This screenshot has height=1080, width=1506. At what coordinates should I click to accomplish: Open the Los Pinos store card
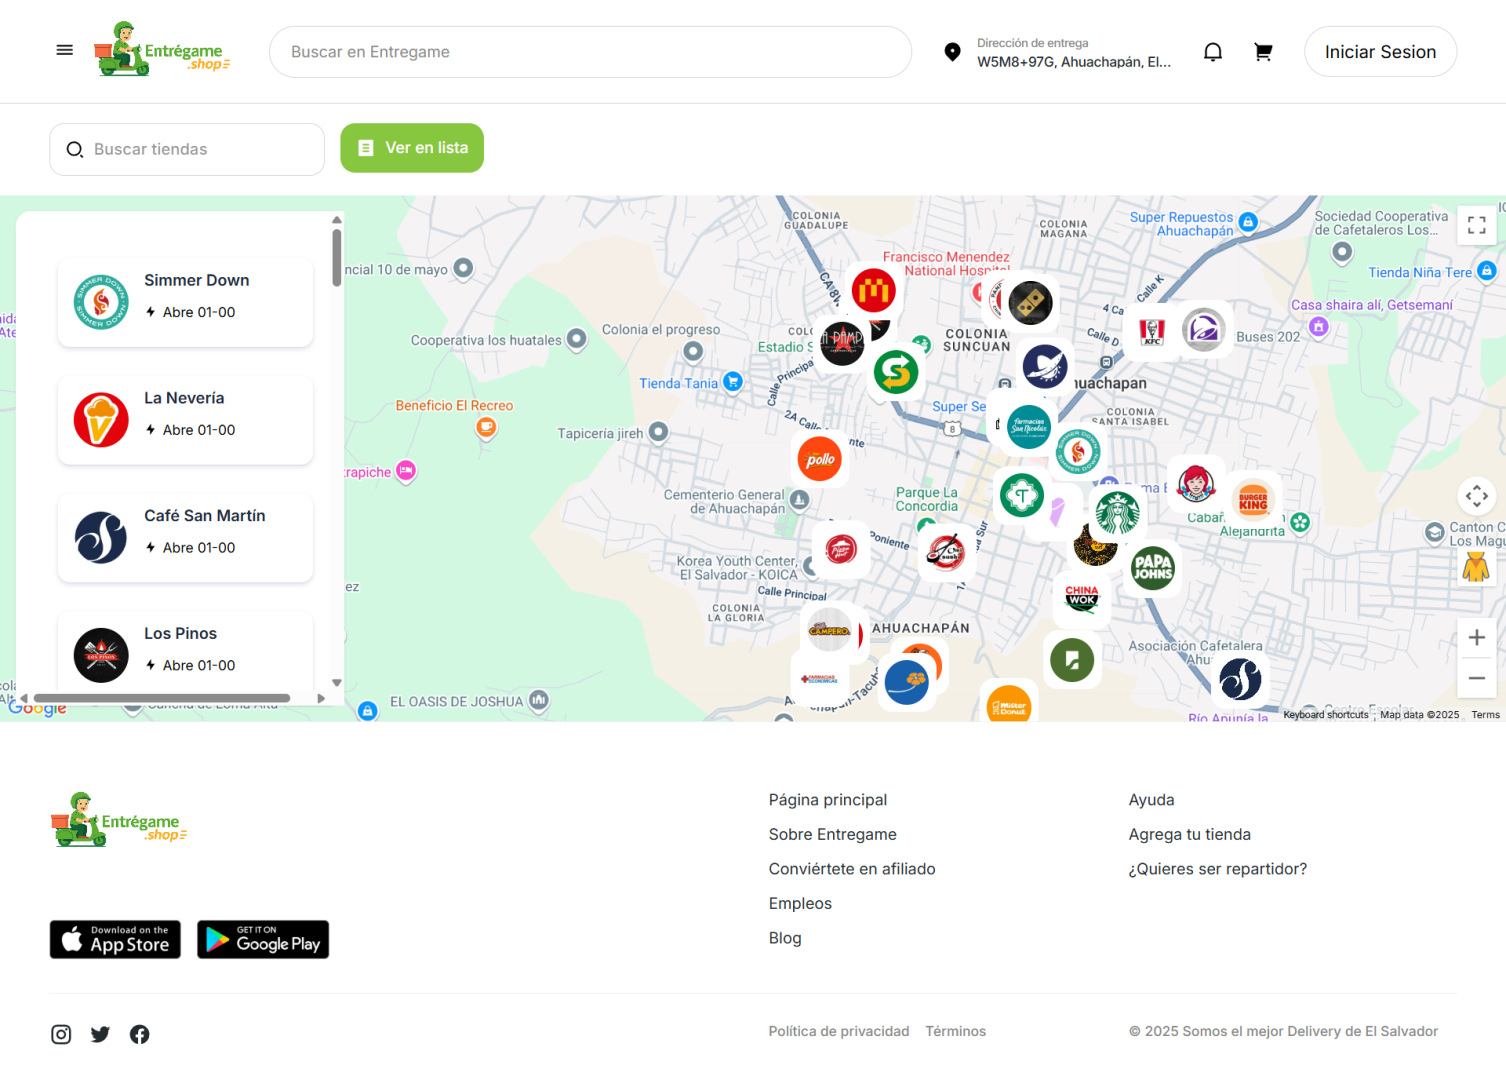[x=186, y=650]
